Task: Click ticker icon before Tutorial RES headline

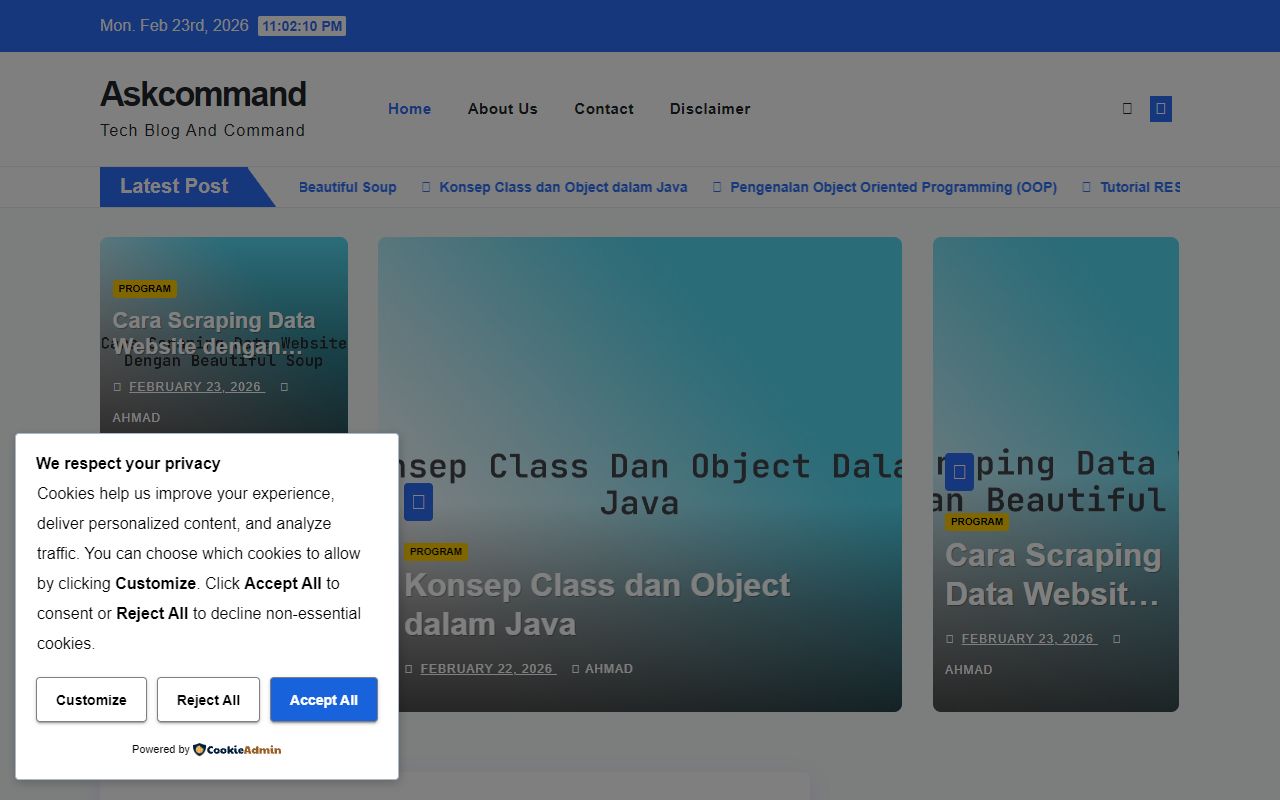Action: tap(1086, 187)
